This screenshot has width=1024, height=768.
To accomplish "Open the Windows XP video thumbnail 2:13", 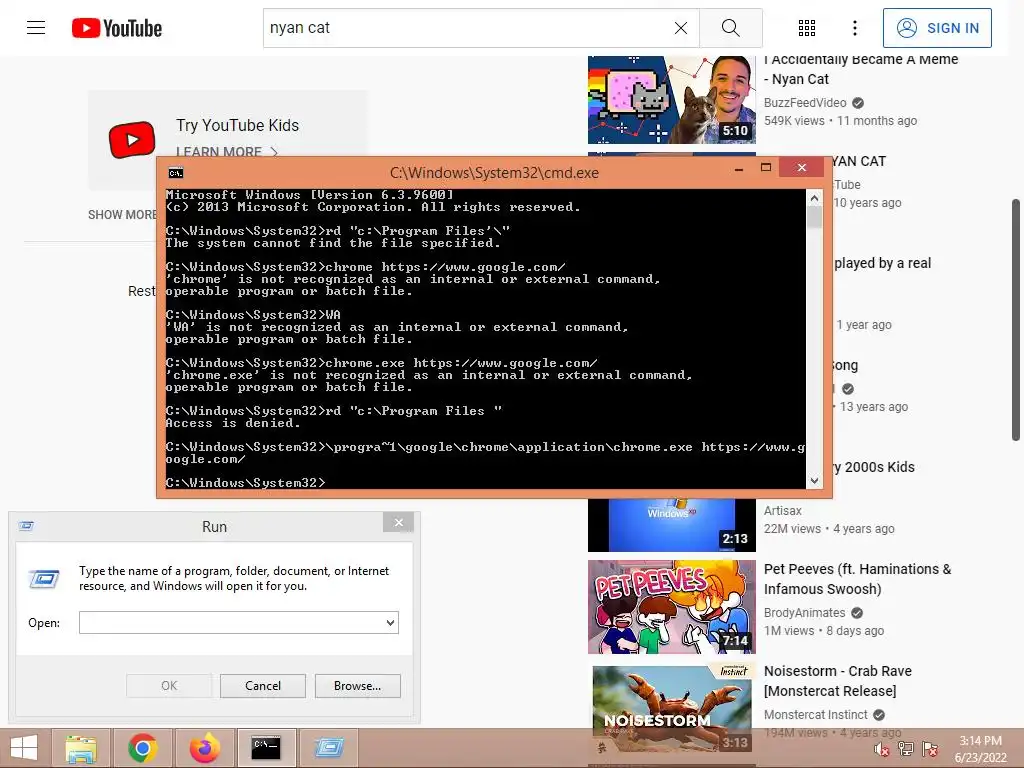I will point(671,525).
